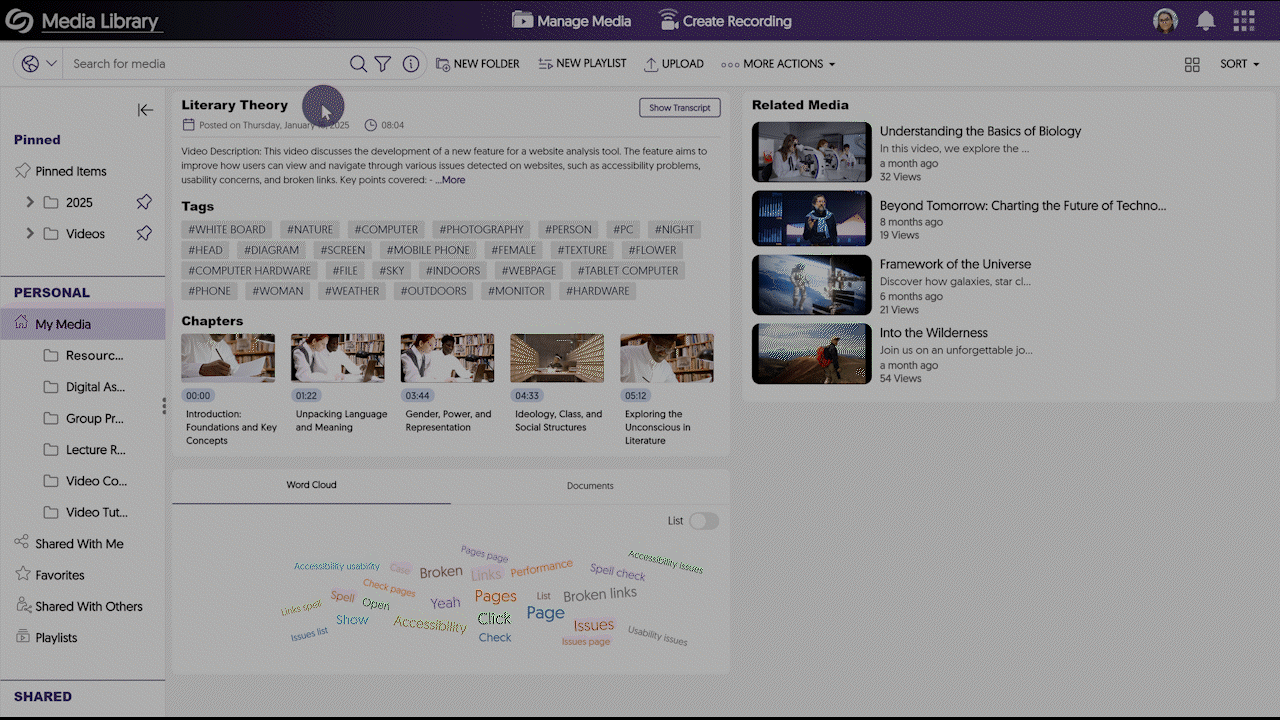Open the apps grid icon

pyautogui.click(x=1244, y=21)
